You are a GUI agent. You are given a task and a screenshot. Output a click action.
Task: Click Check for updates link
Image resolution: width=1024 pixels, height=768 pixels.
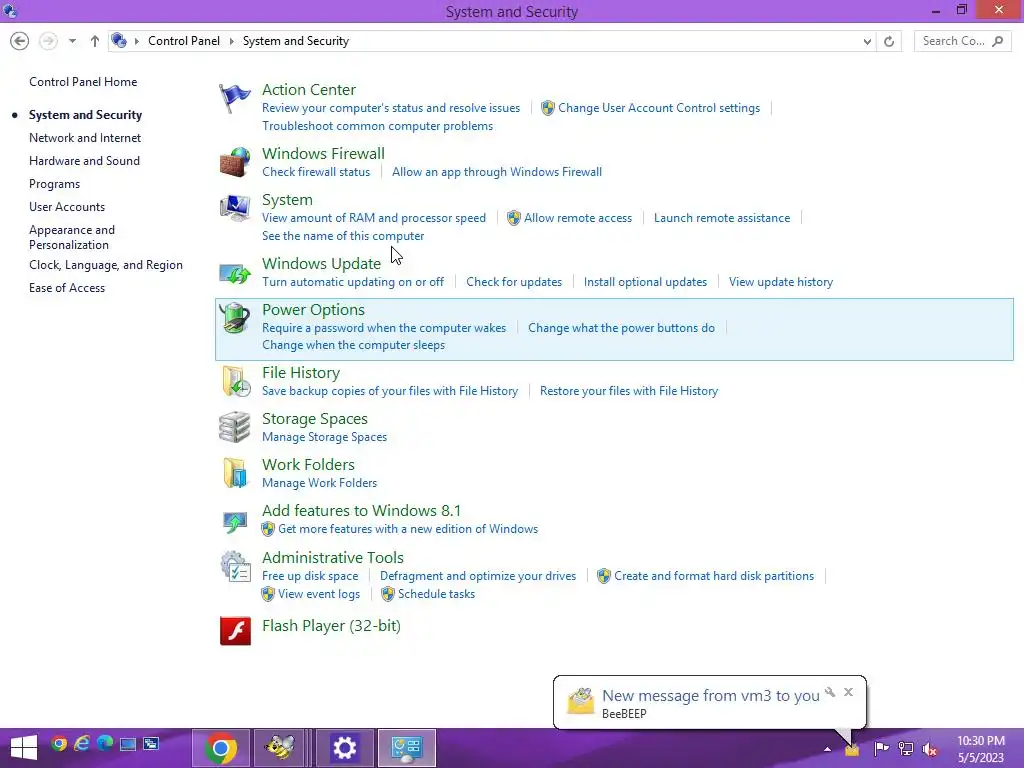tap(514, 282)
